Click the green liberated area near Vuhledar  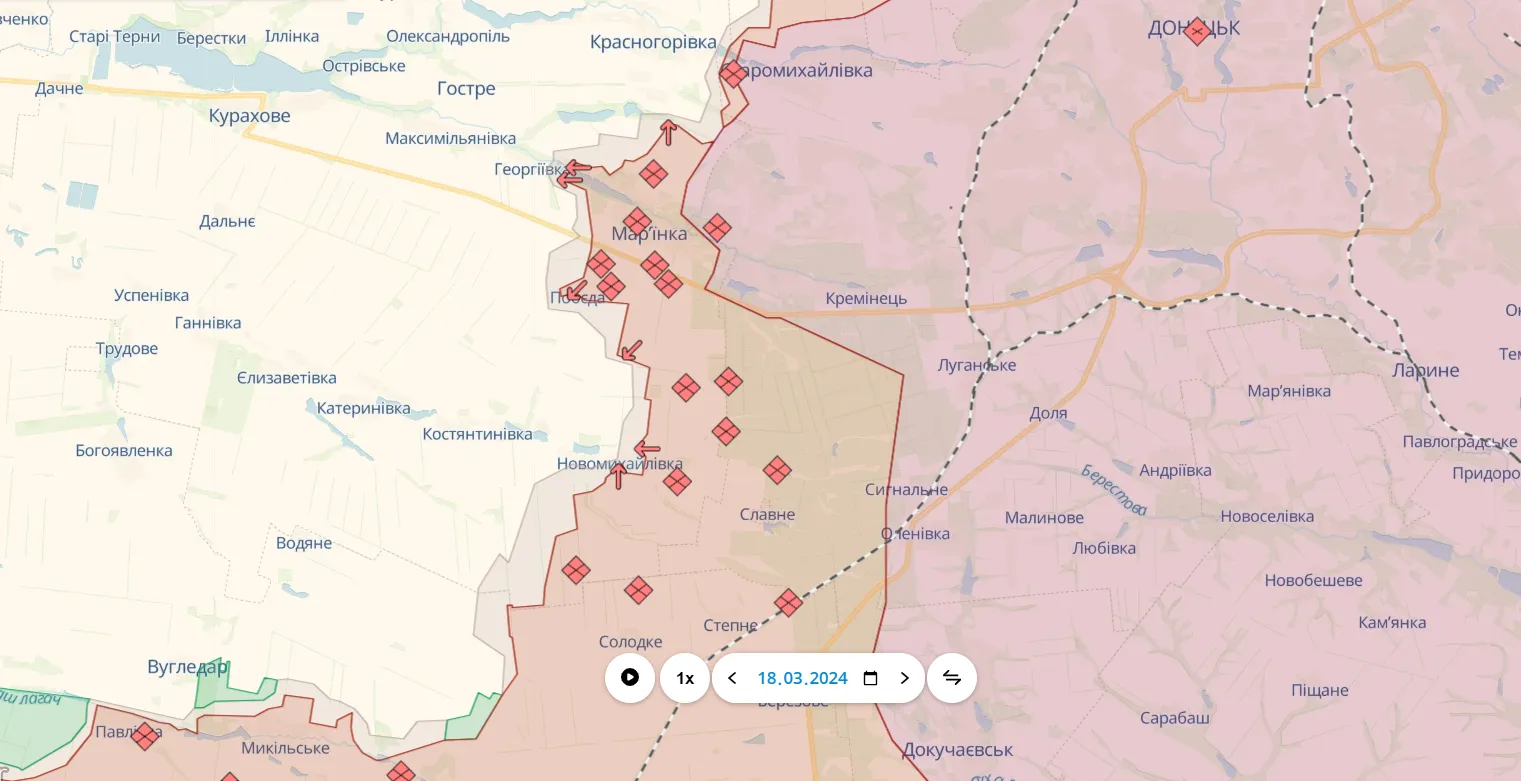tap(222, 688)
